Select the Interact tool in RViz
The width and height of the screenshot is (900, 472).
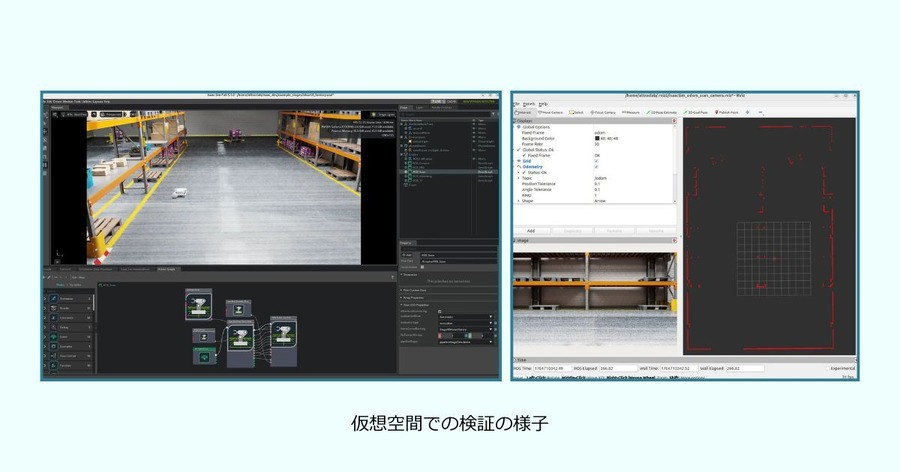click(525, 113)
